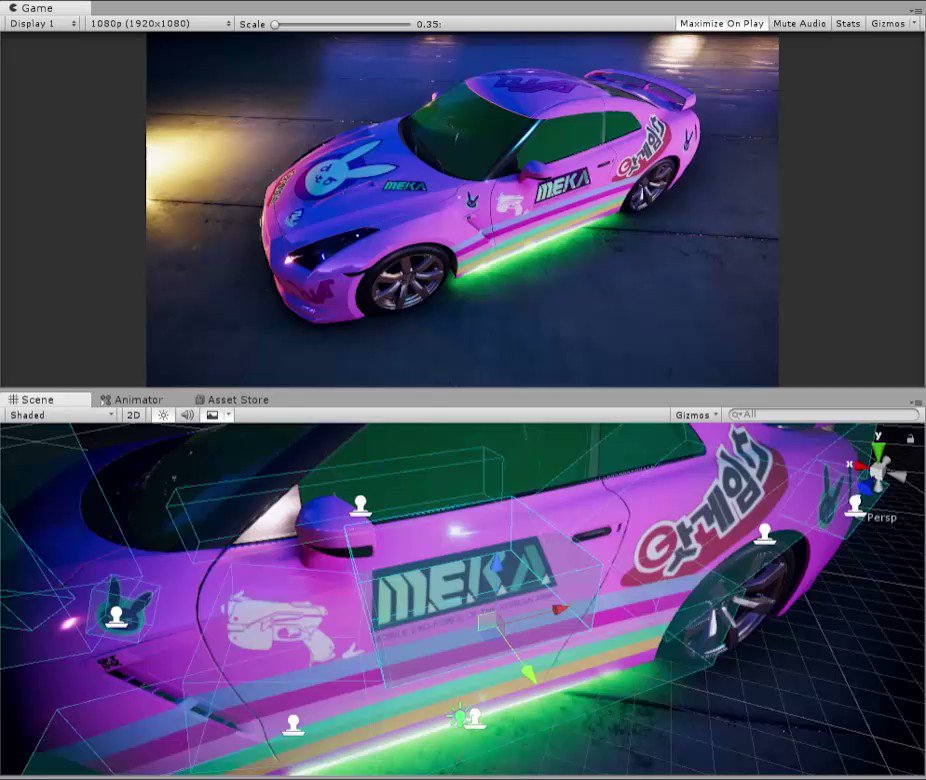Select decal stamp gizmo on bunny logo
The image size is (926, 780).
pos(116,616)
